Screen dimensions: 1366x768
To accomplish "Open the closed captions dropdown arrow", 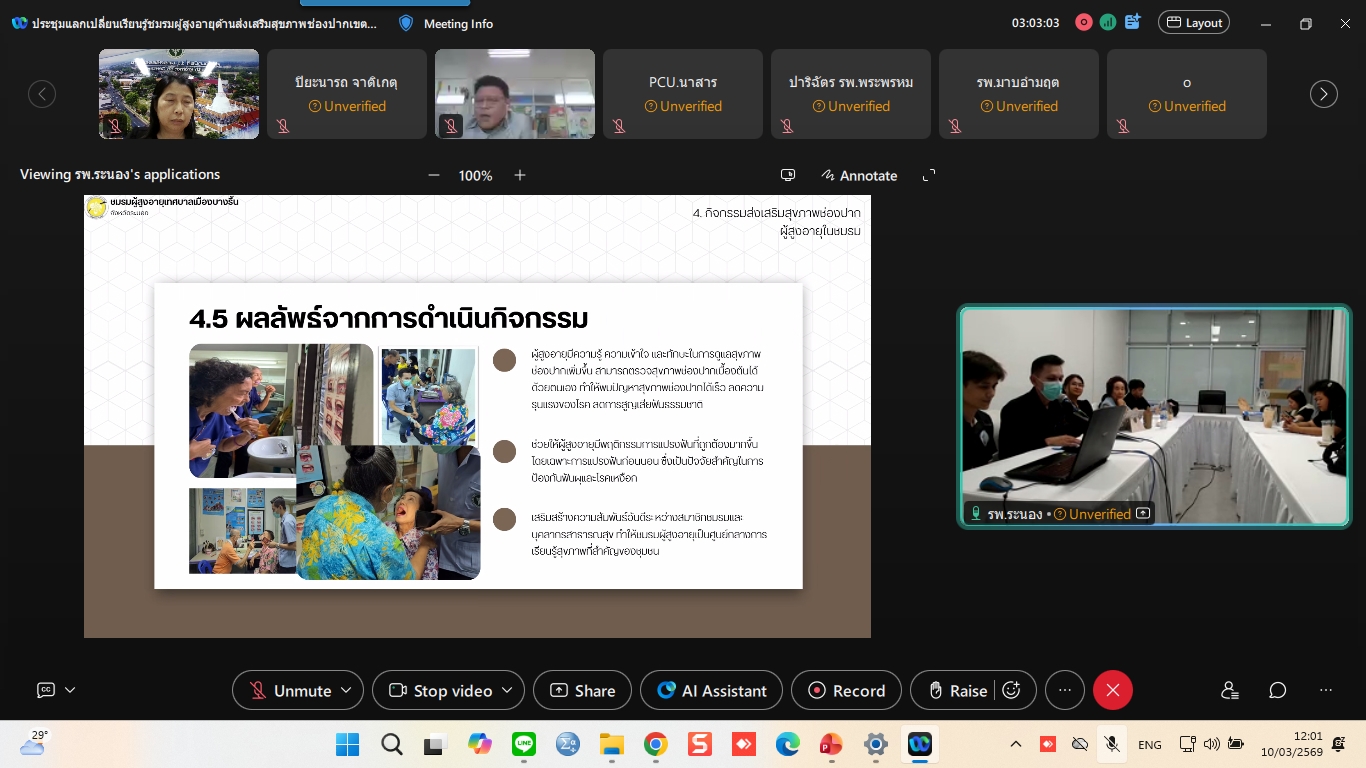I will click(70, 690).
